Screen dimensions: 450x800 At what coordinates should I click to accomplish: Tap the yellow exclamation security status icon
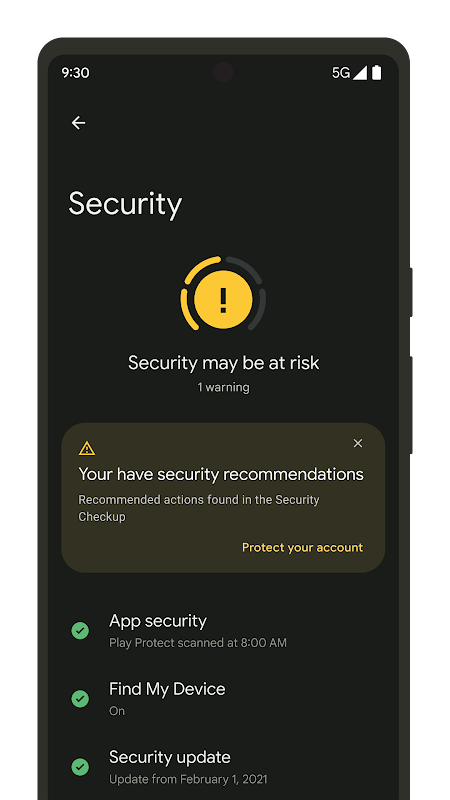223,299
